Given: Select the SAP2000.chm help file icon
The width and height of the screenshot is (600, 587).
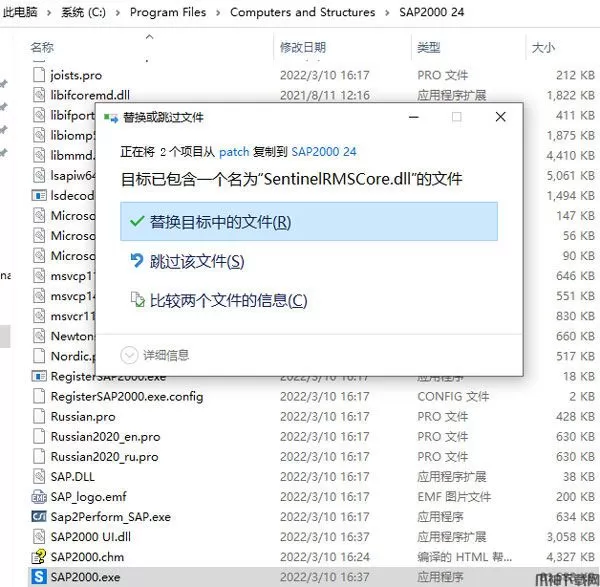Looking at the screenshot, I should (39, 557).
